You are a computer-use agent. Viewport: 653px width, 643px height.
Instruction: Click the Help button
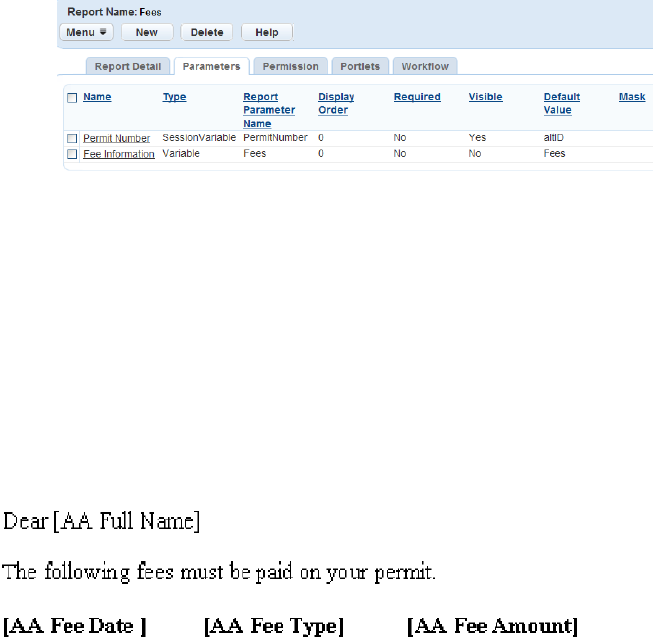(x=267, y=32)
